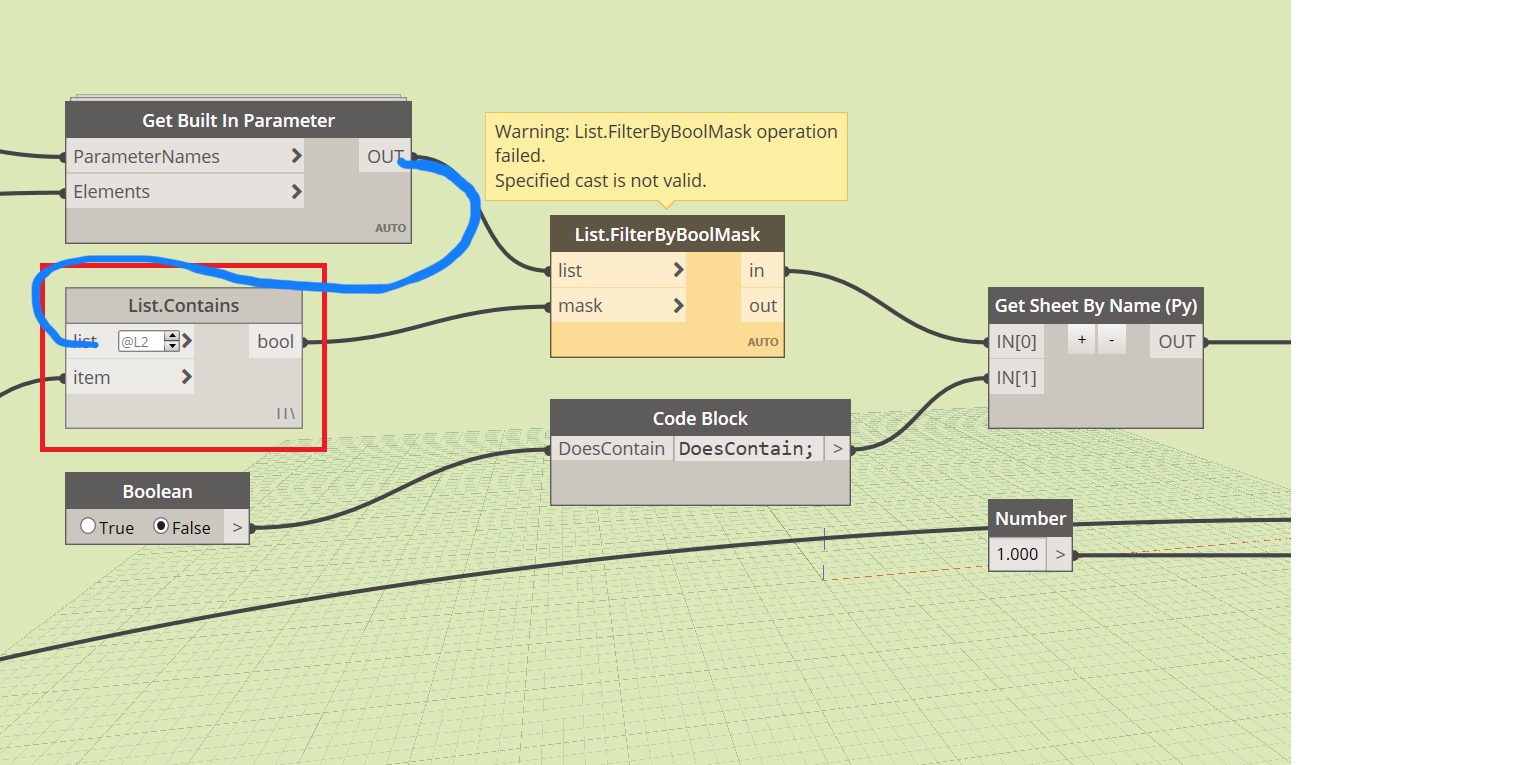
Task: Add an input with the + button
Action: pos(1082,340)
